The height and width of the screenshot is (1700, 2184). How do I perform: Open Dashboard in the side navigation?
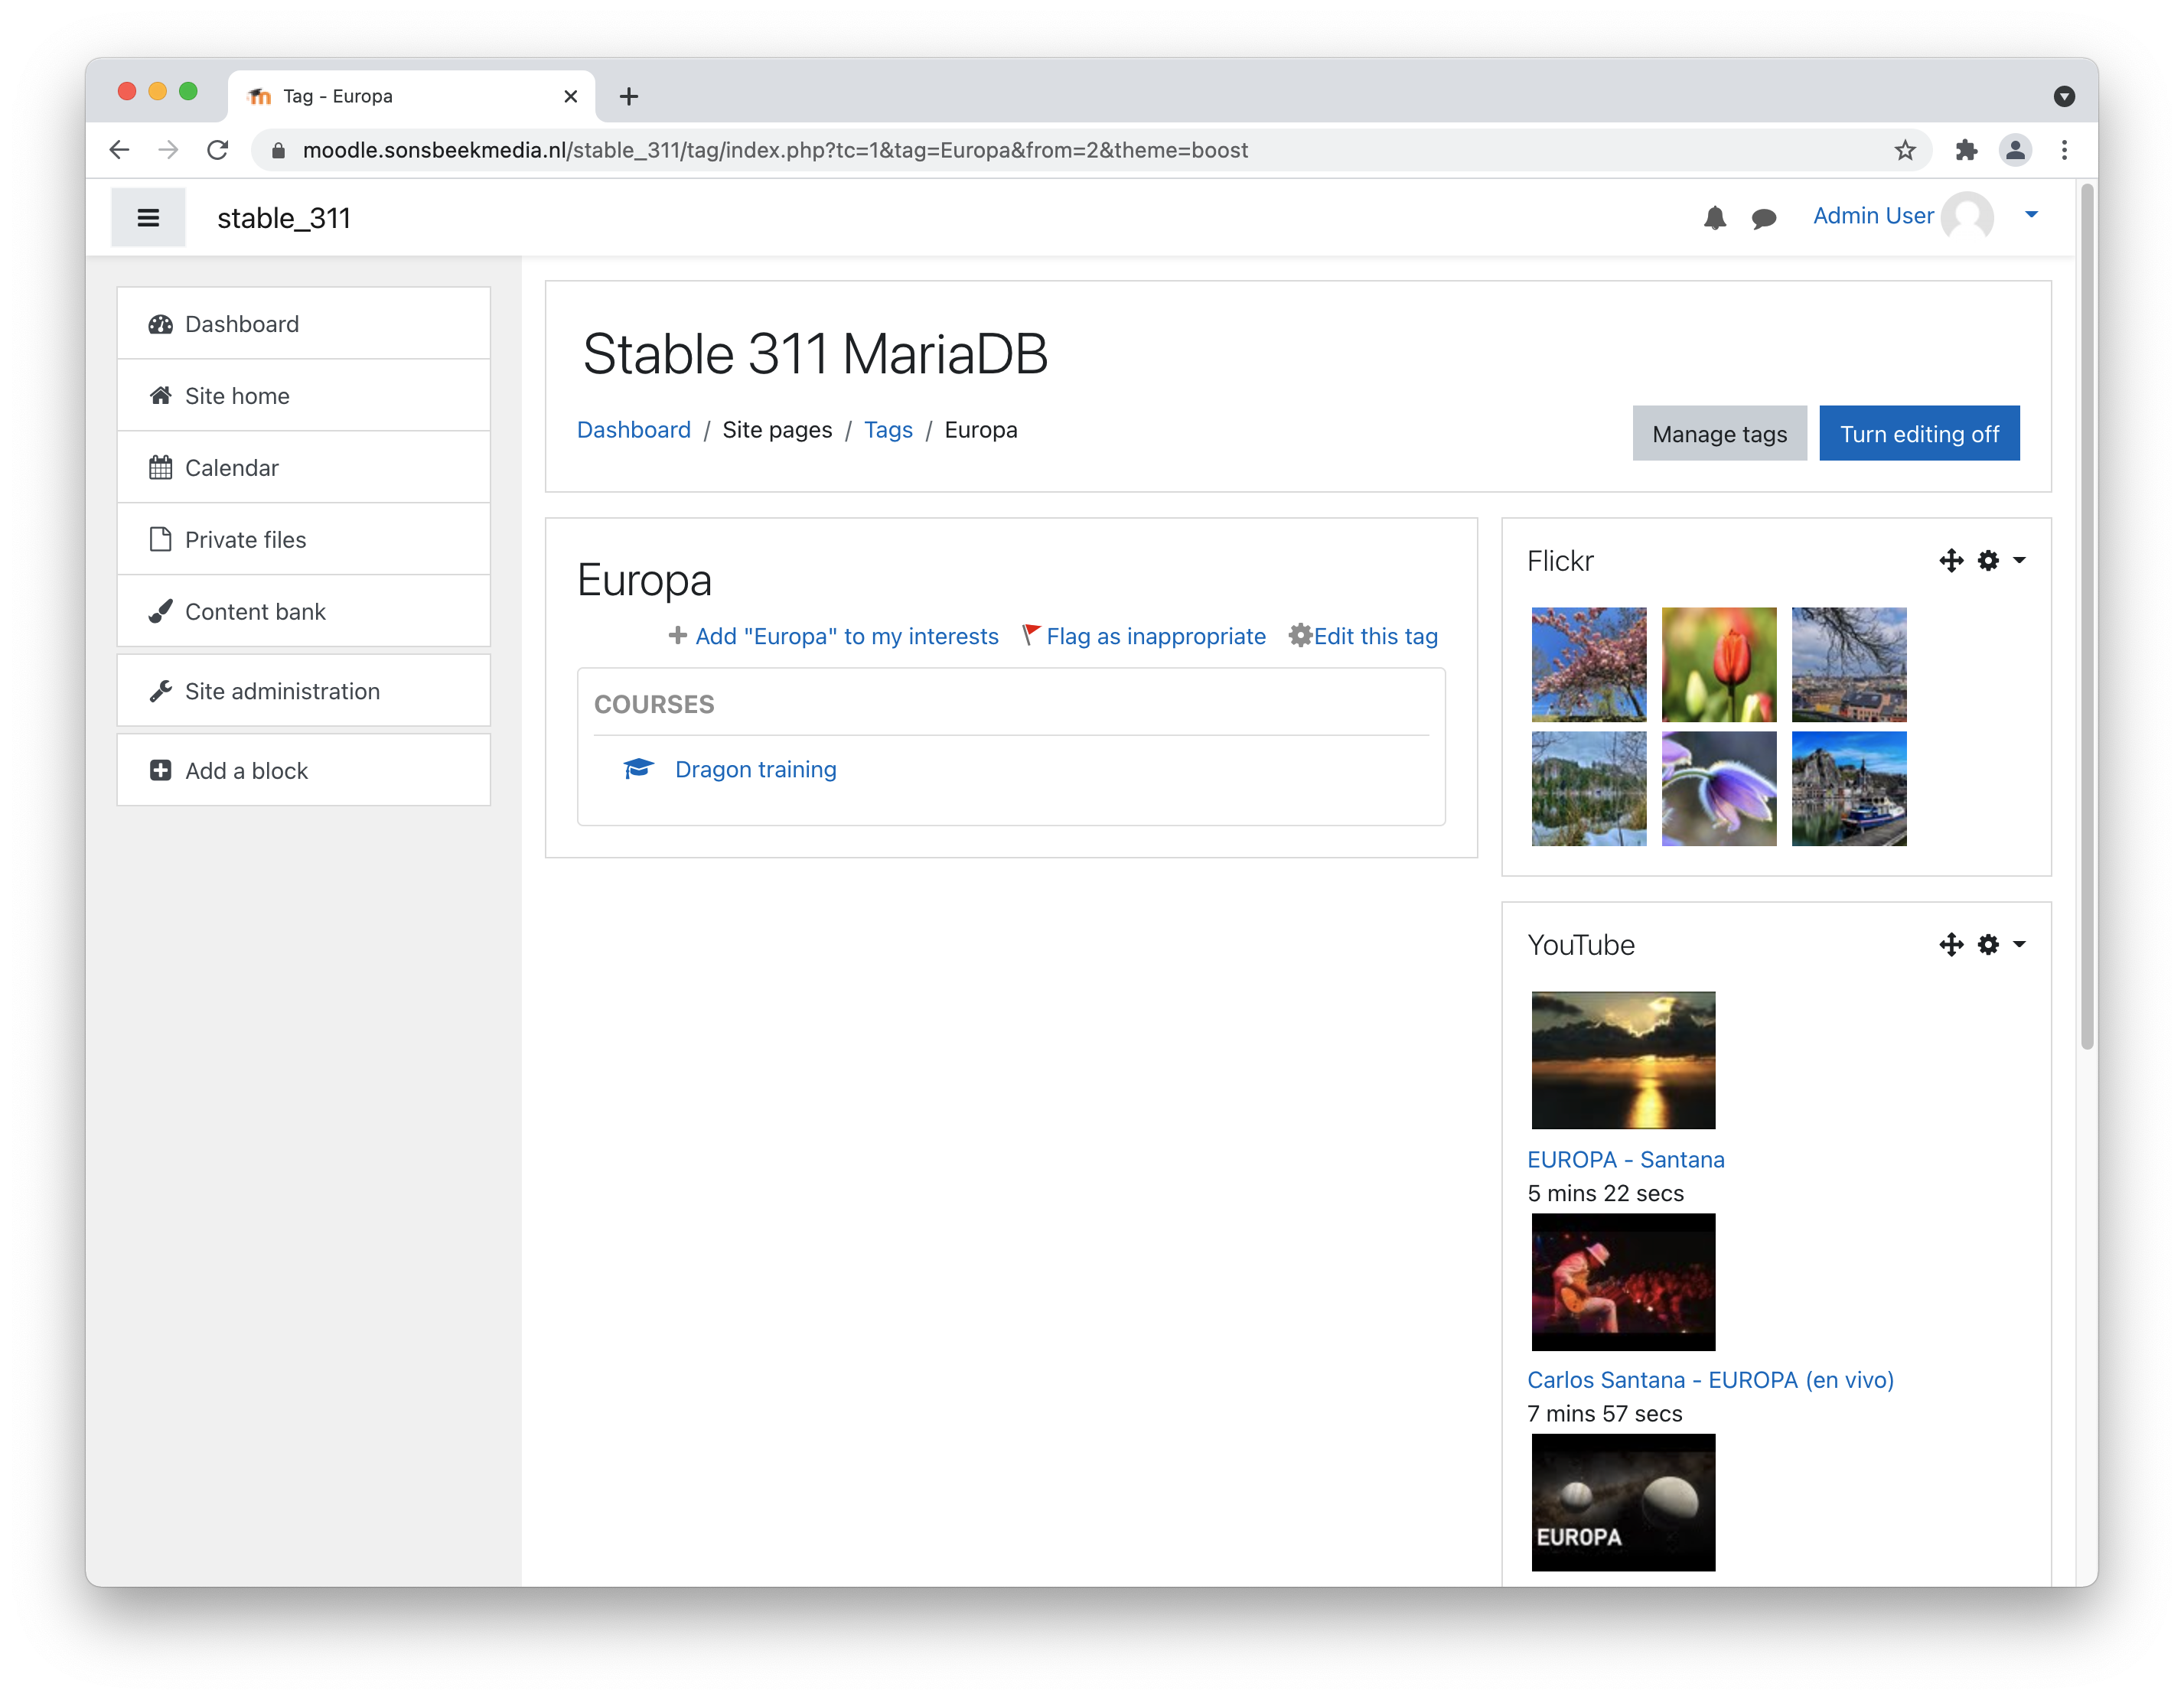[x=303, y=324]
